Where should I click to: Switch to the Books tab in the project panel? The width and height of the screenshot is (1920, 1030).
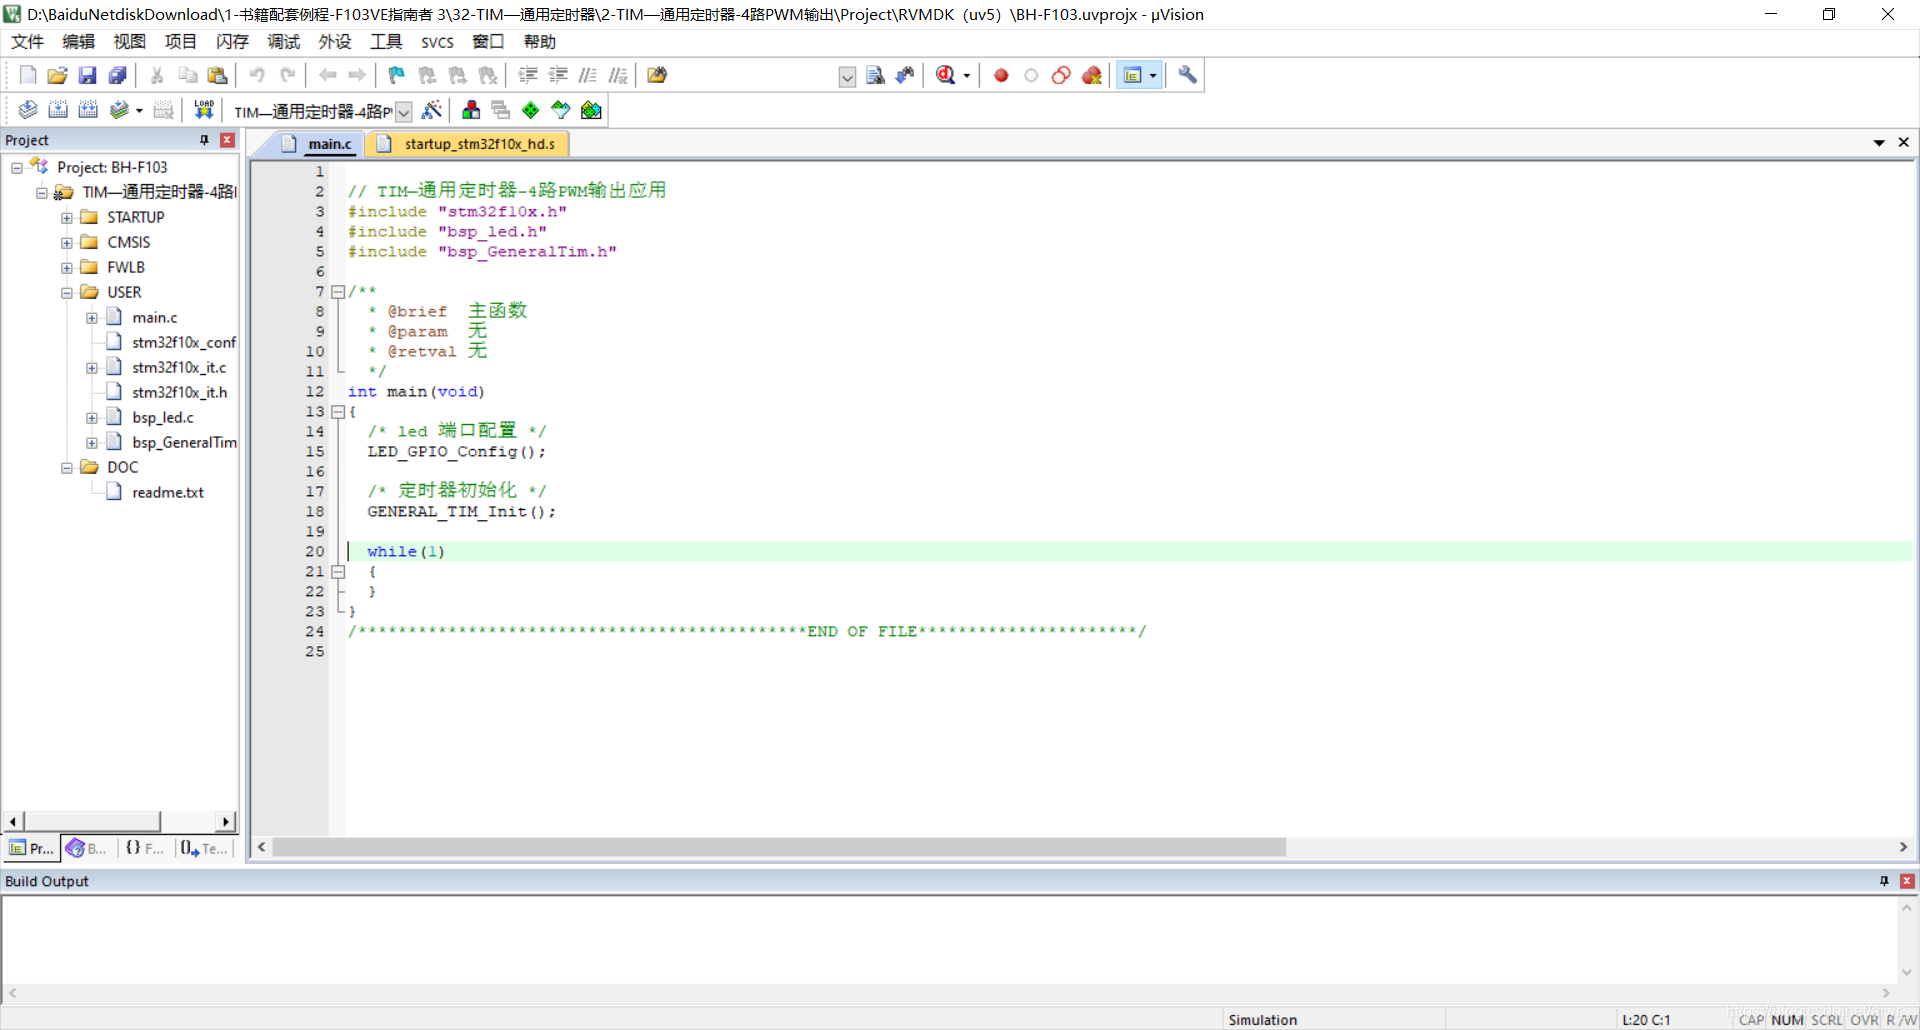point(86,848)
